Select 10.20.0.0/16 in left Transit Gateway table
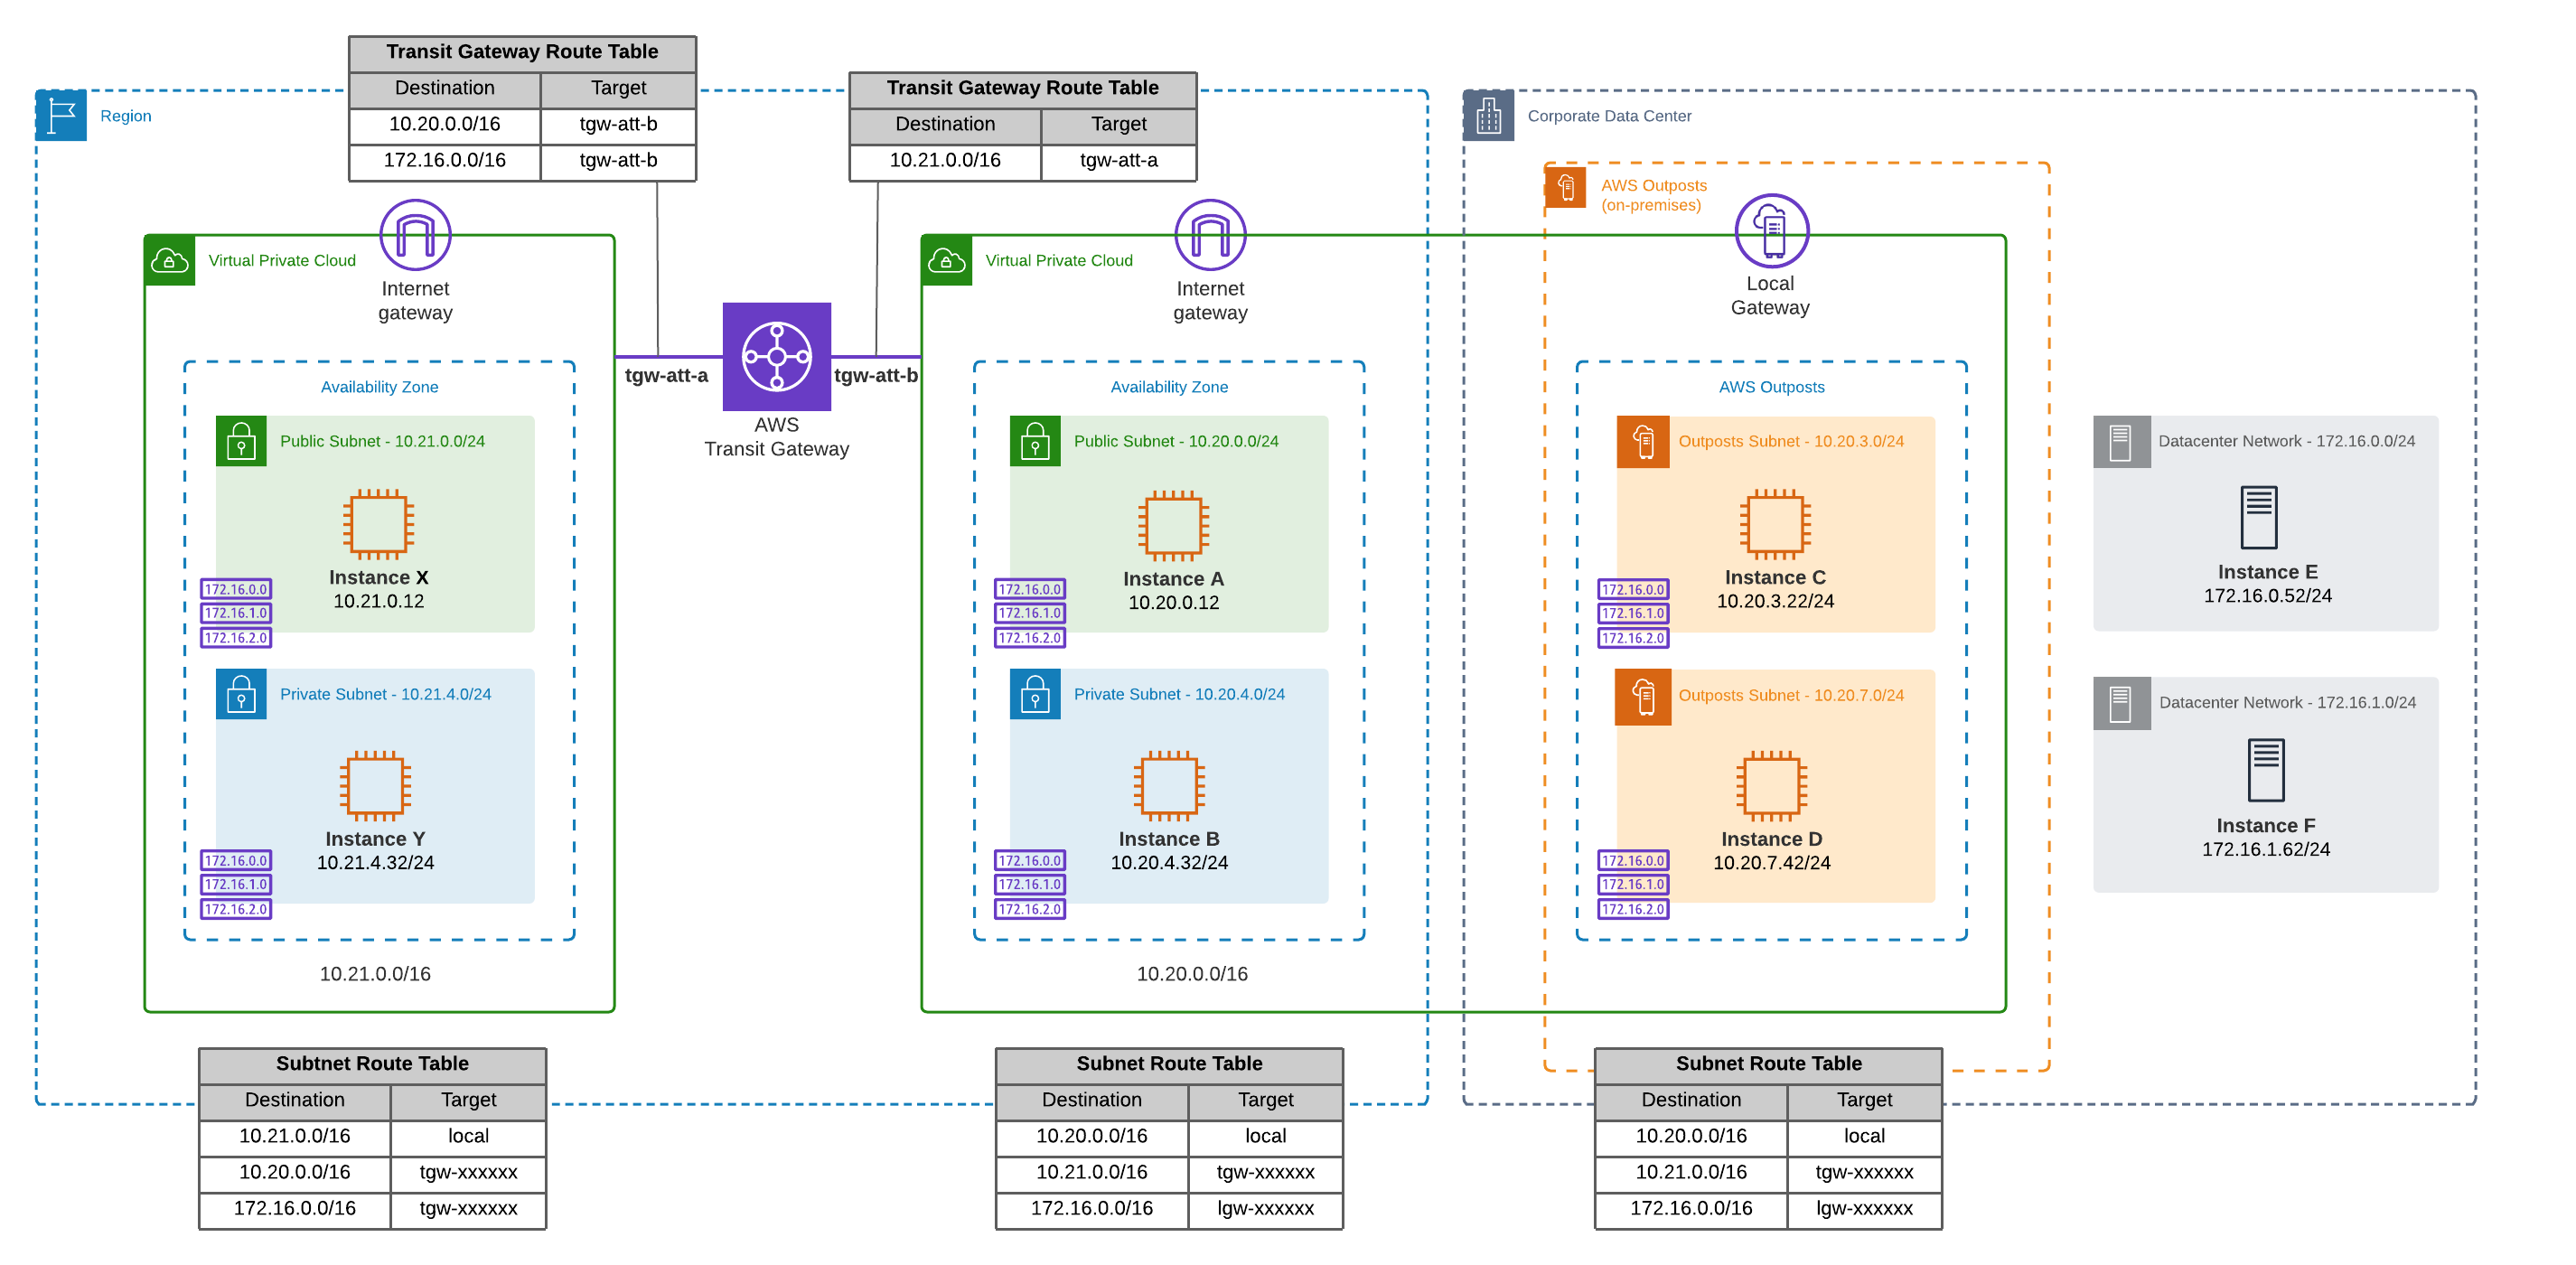Screen dimensions: 2576x1265 click(444, 124)
